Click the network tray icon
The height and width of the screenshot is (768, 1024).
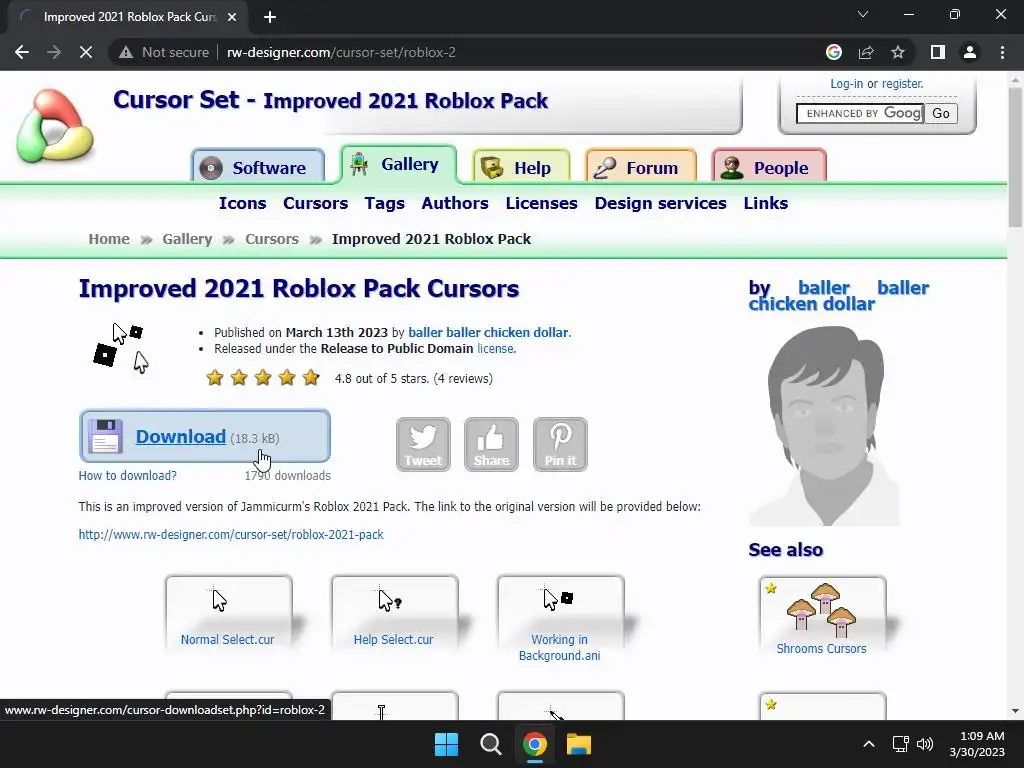[901, 744]
